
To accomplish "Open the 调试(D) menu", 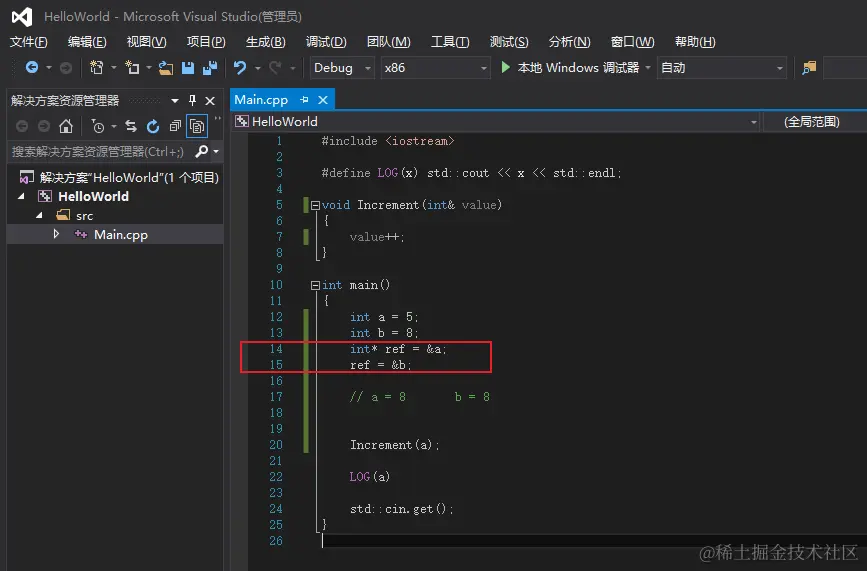I will 326,42.
